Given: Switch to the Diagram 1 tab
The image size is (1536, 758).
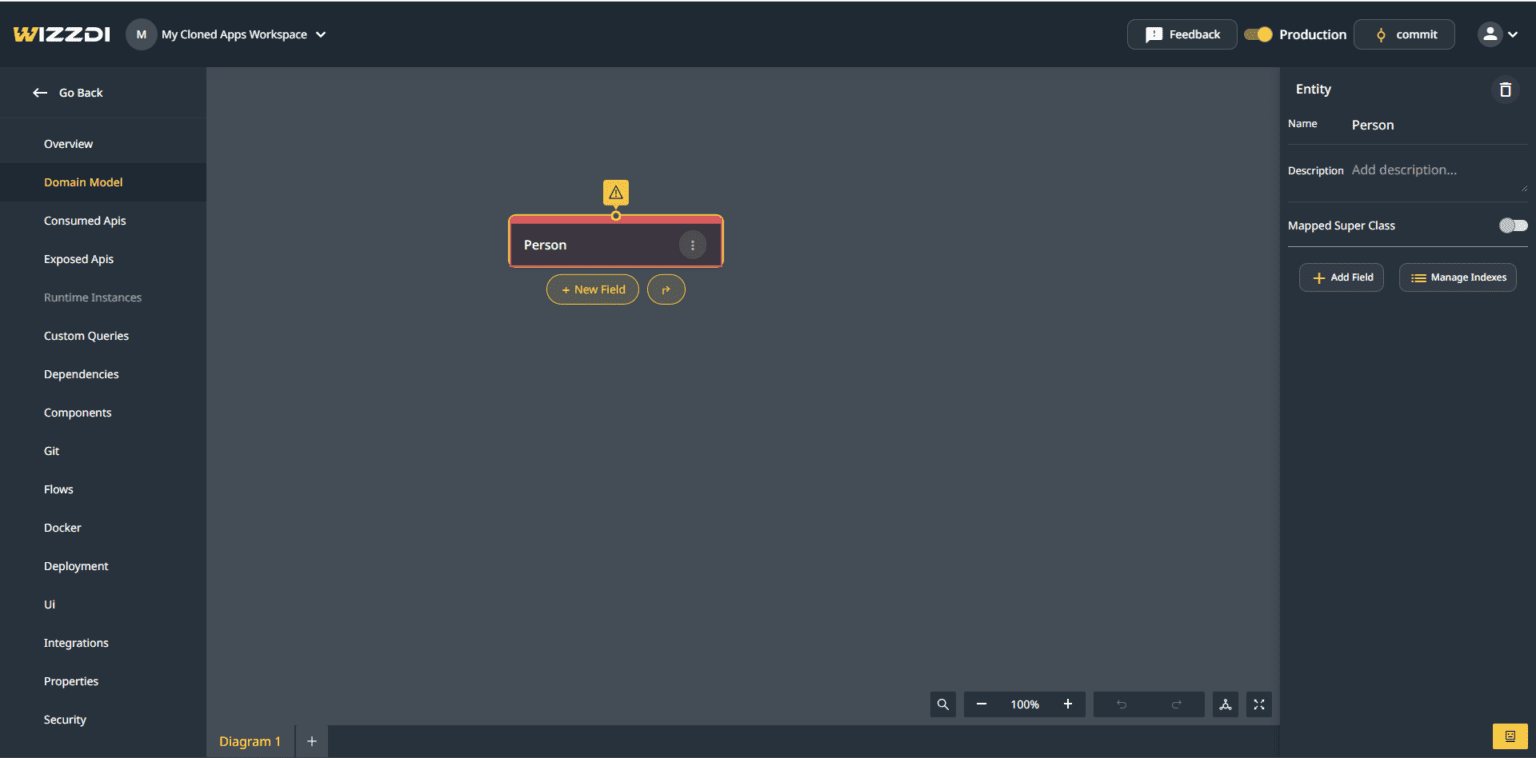Looking at the screenshot, I should pyautogui.click(x=250, y=741).
